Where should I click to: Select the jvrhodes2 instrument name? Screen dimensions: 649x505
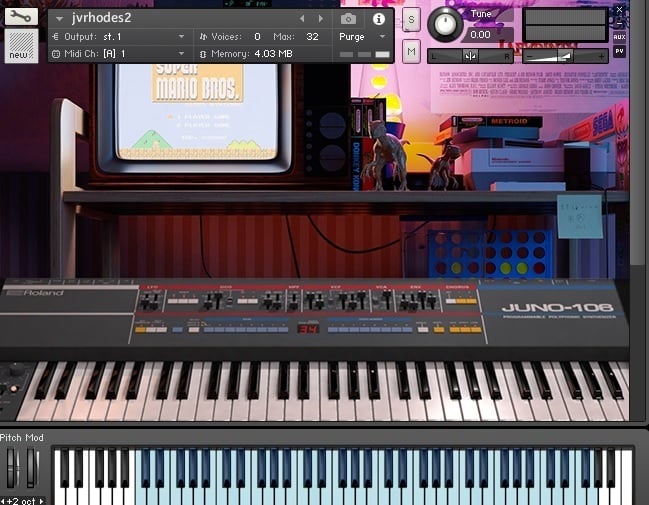[x=101, y=18]
